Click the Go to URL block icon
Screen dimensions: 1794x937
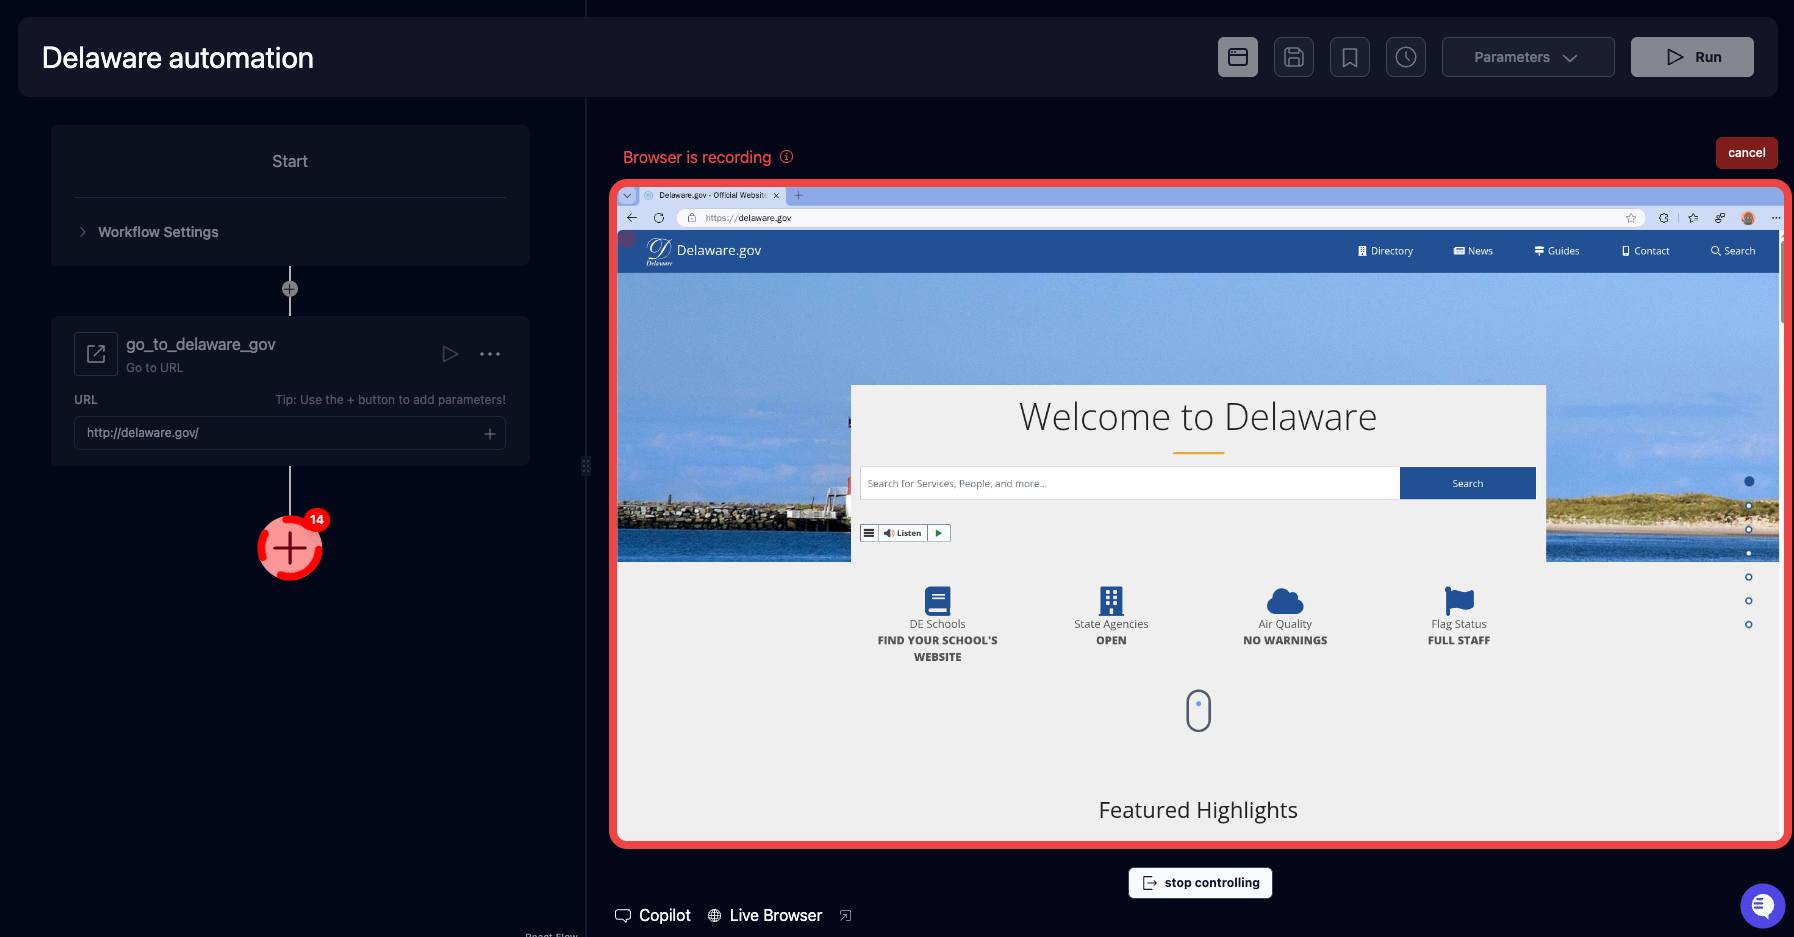(x=96, y=354)
